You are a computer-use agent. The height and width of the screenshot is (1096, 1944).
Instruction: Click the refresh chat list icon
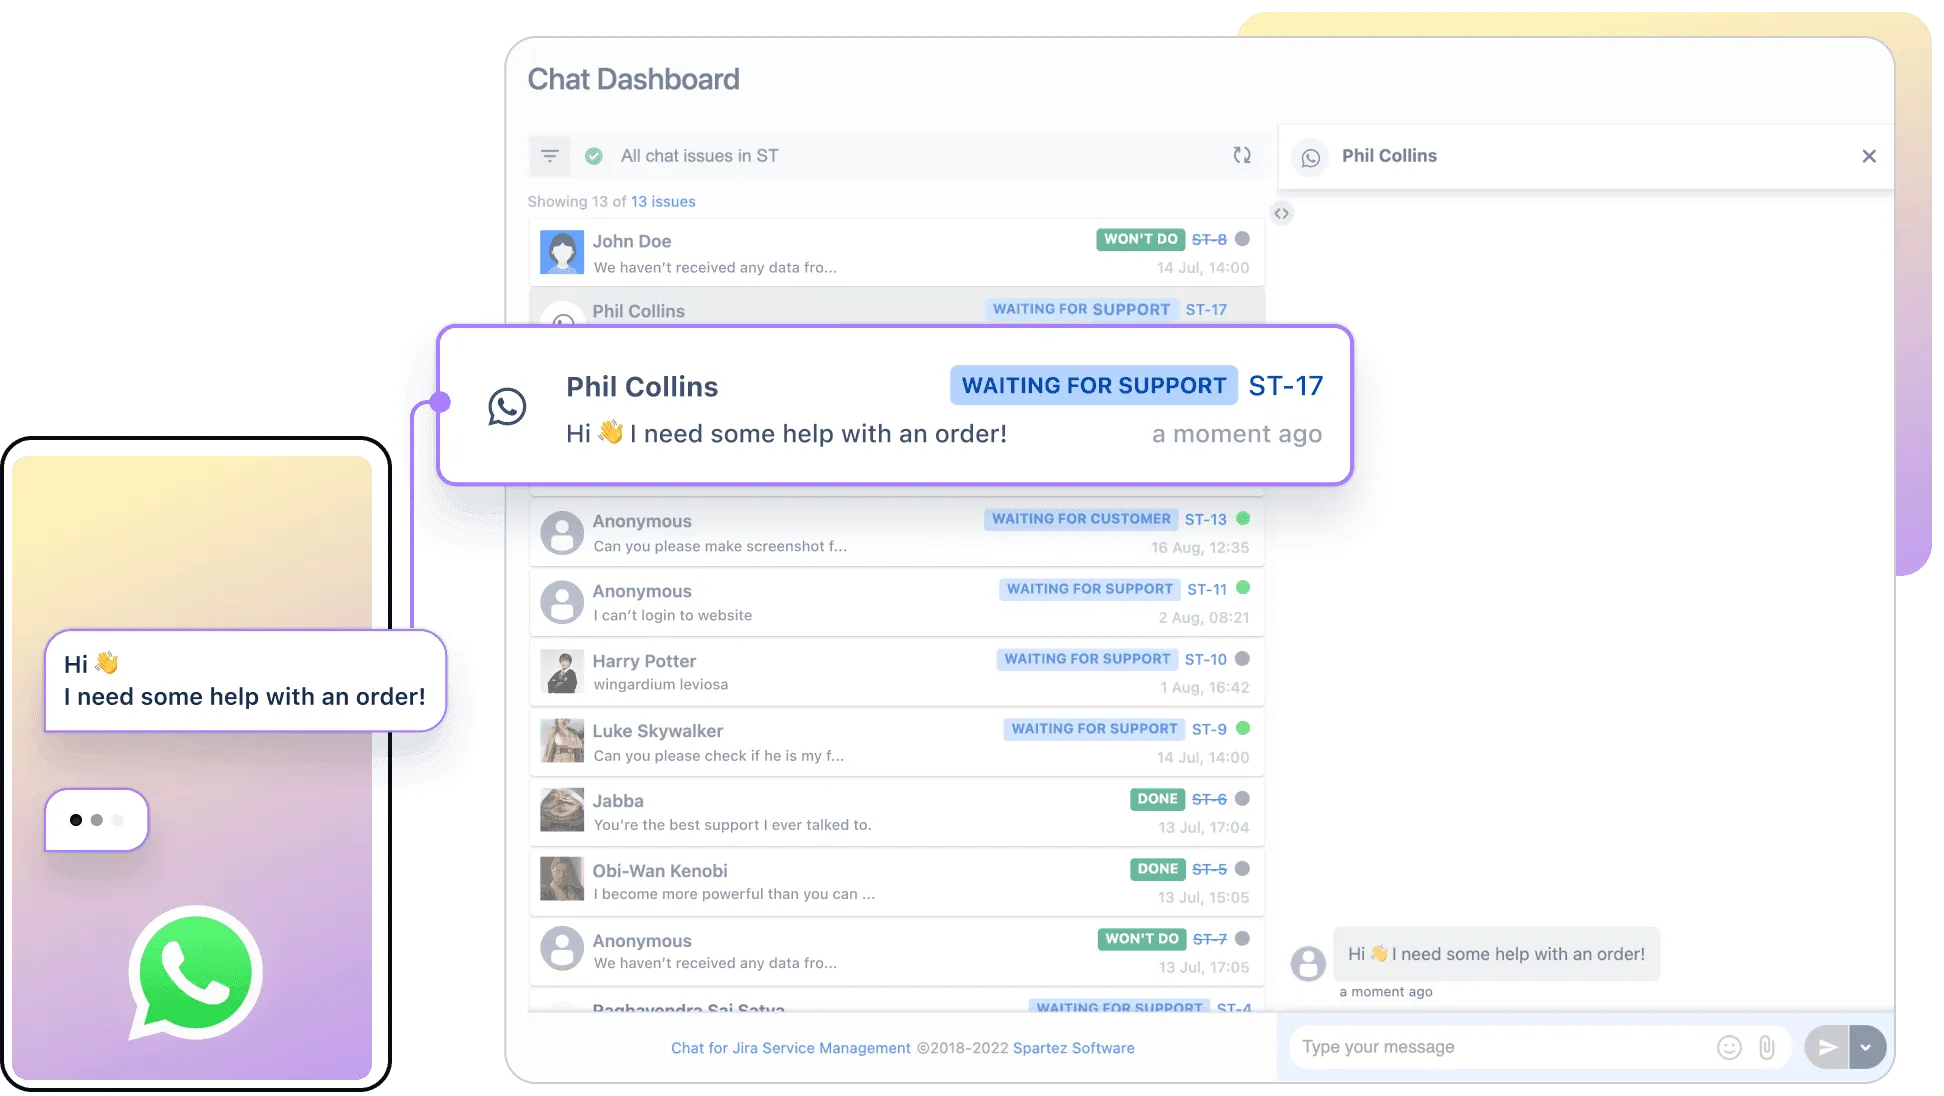pos(1241,155)
